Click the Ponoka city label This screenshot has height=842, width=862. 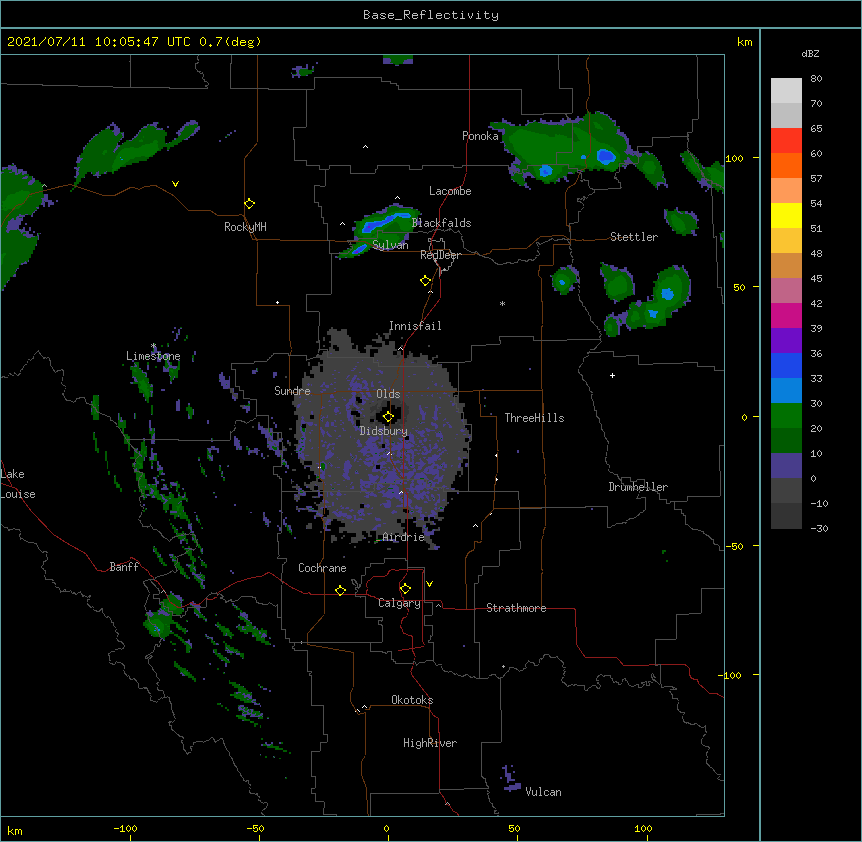[x=480, y=136]
